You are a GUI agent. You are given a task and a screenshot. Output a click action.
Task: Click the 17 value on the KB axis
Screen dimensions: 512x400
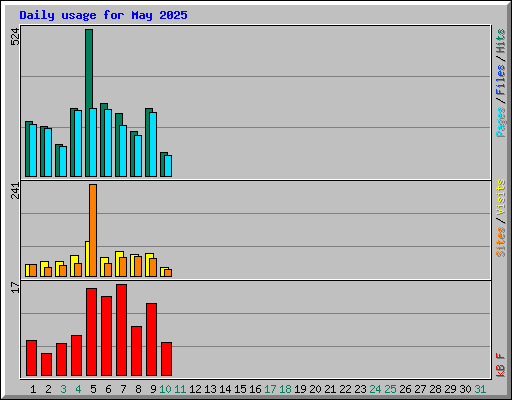15,288
